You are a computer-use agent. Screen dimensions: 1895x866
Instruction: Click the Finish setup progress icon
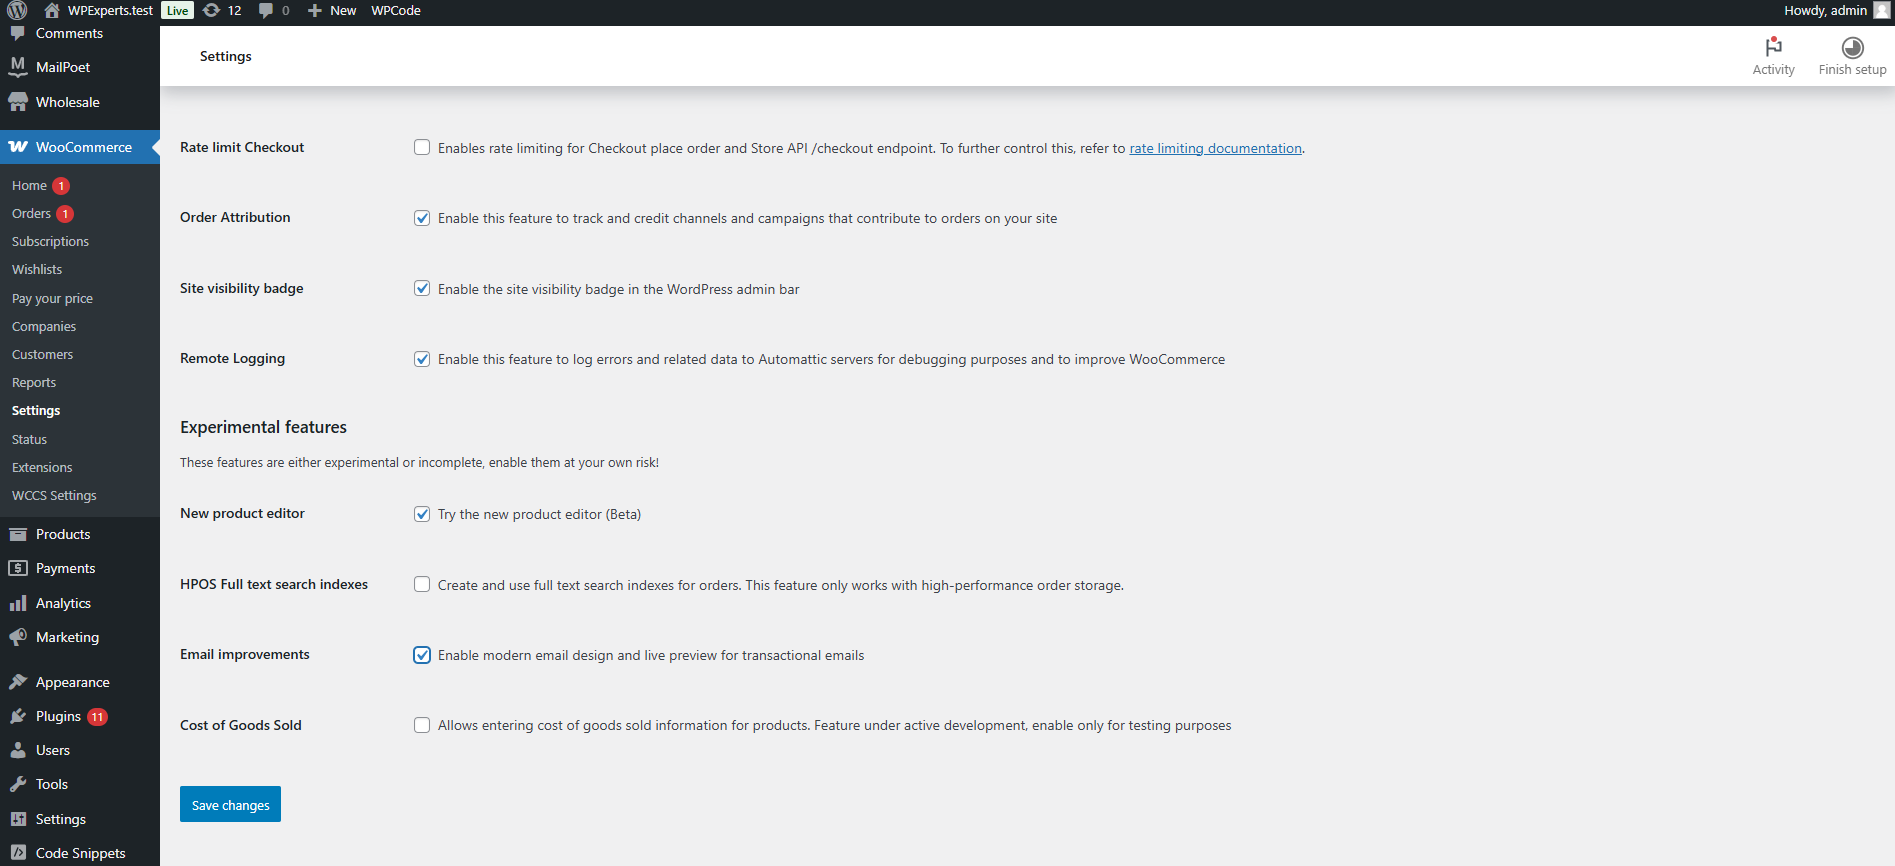(1852, 47)
